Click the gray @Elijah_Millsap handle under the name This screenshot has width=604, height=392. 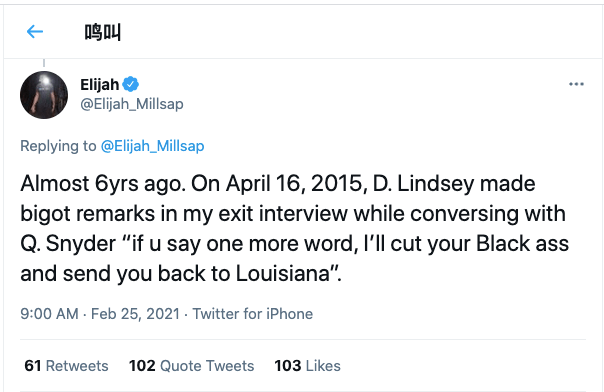pos(132,104)
